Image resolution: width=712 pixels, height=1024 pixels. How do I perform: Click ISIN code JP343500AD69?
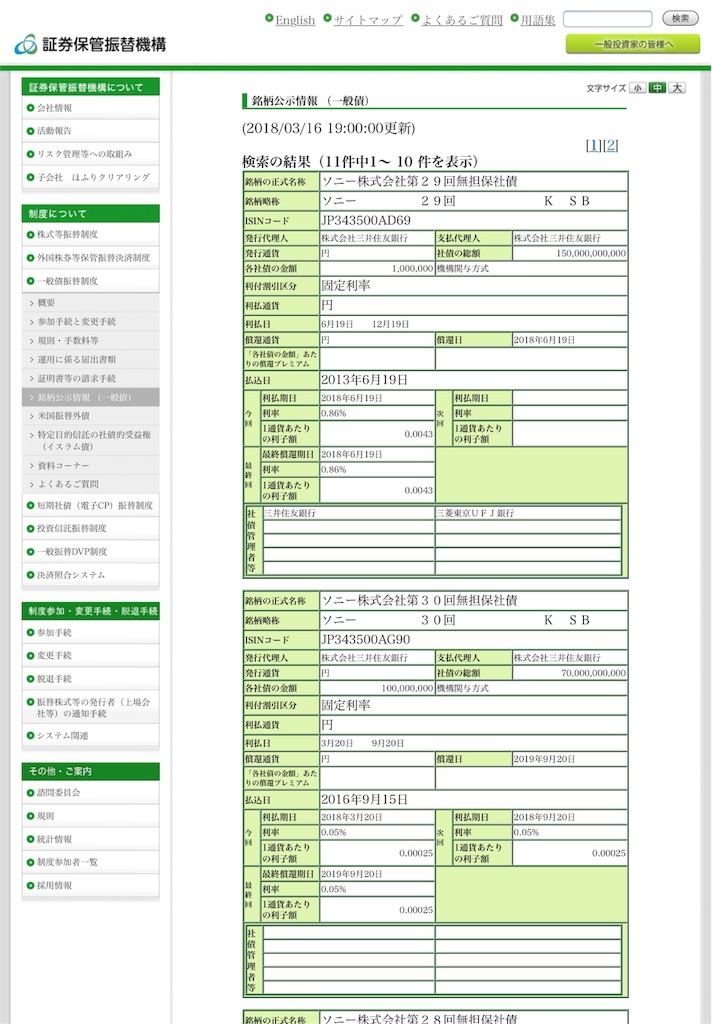366,221
